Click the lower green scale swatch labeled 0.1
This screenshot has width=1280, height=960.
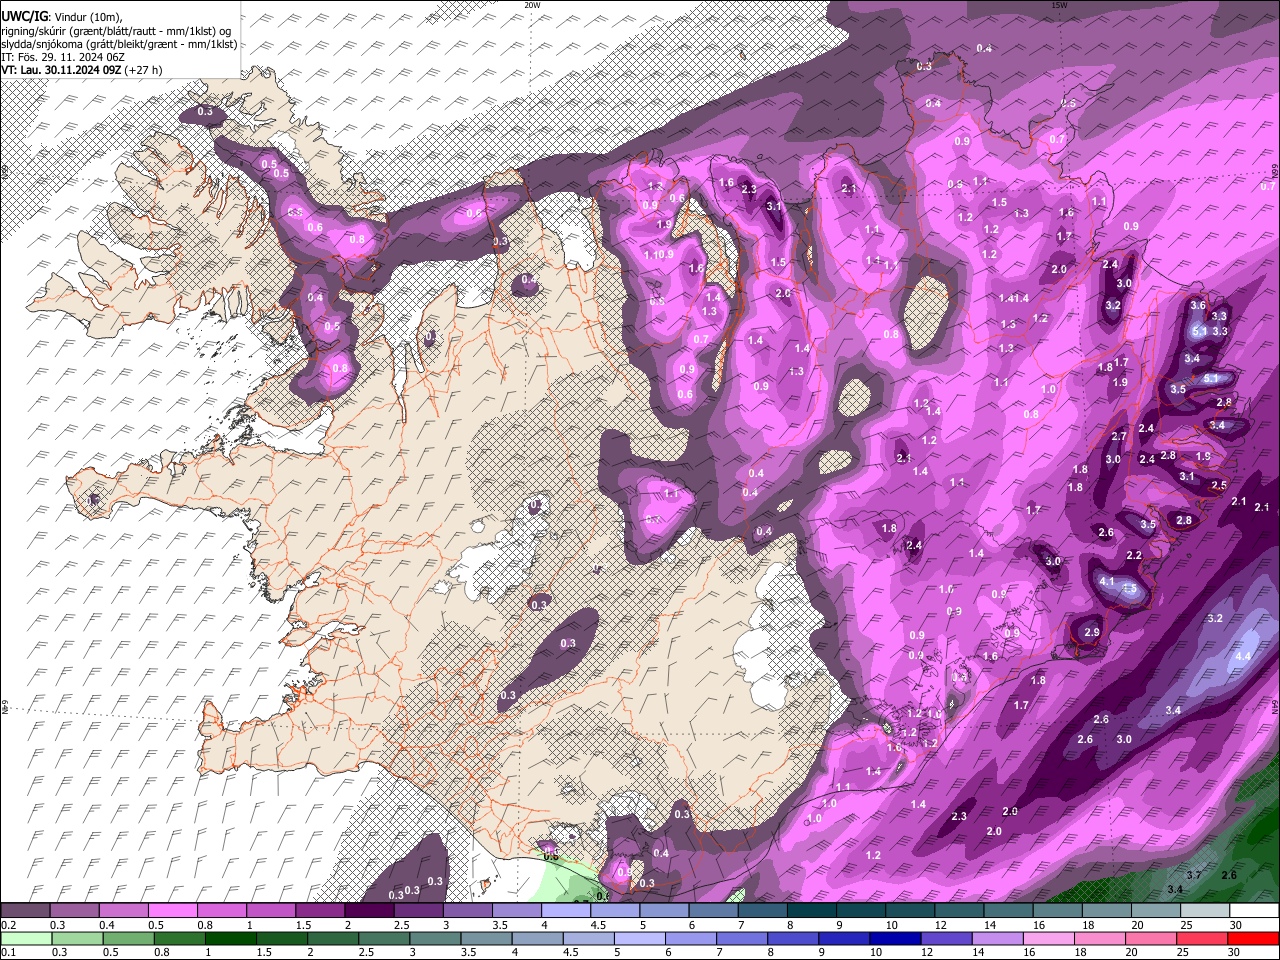pyautogui.click(x=25, y=938)
